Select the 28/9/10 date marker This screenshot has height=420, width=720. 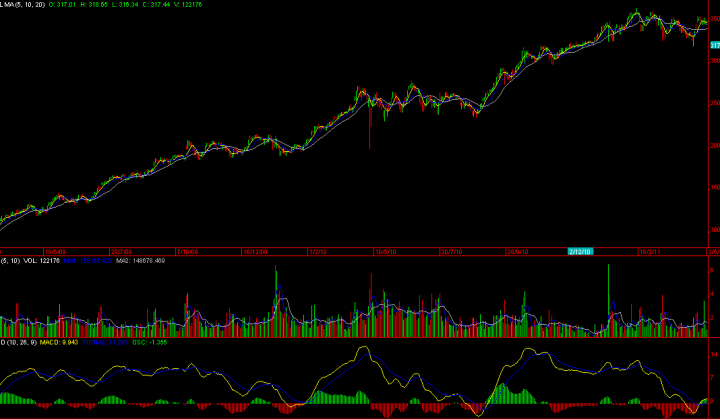(x=518, y=252)
